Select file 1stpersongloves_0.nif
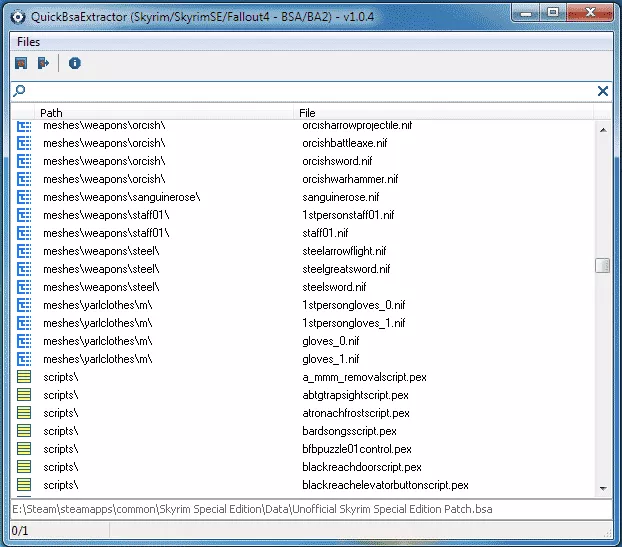Viewport: 622px width, 547px height. pos(353,305)
